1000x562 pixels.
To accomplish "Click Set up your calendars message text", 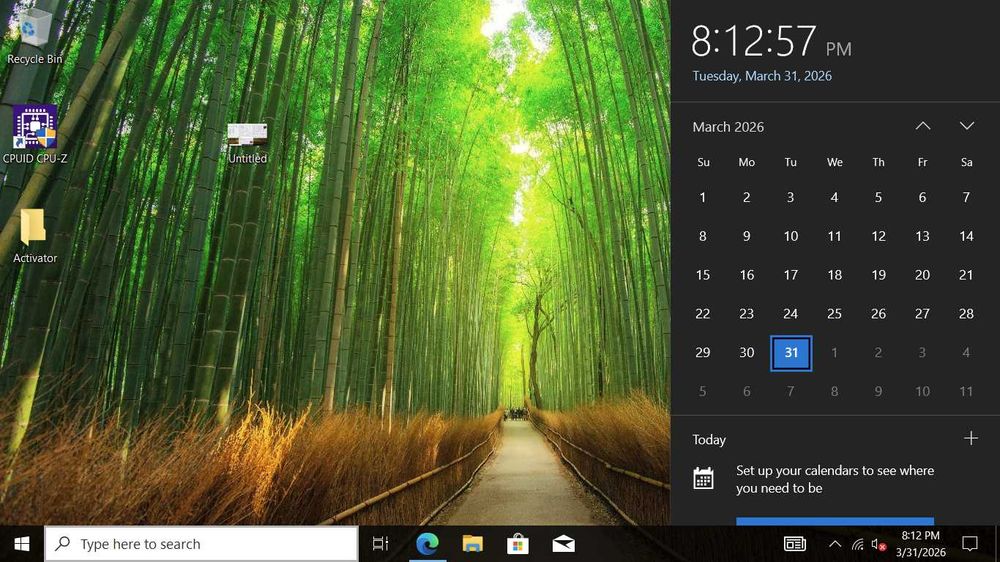I will point(835,479).
